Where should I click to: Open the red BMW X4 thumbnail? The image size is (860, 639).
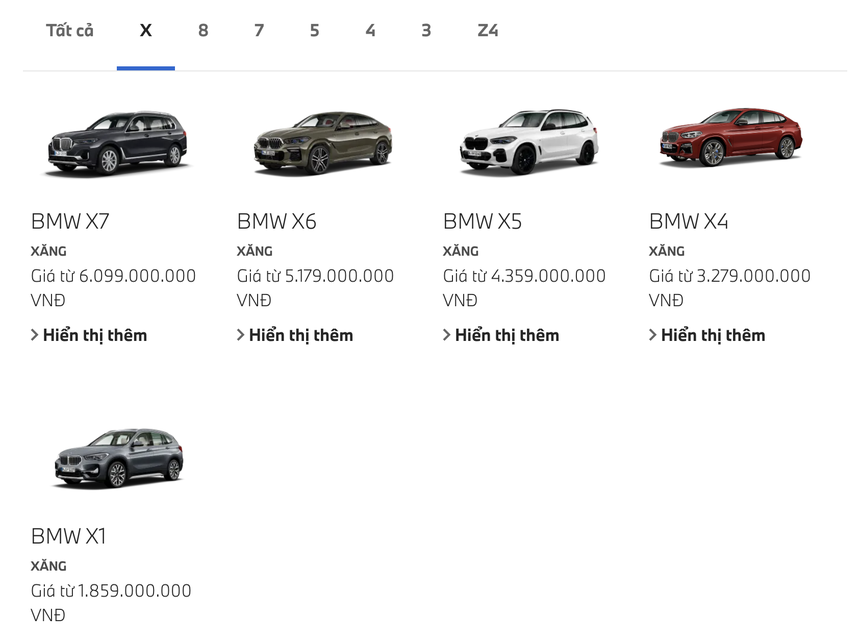click(730, 140)
